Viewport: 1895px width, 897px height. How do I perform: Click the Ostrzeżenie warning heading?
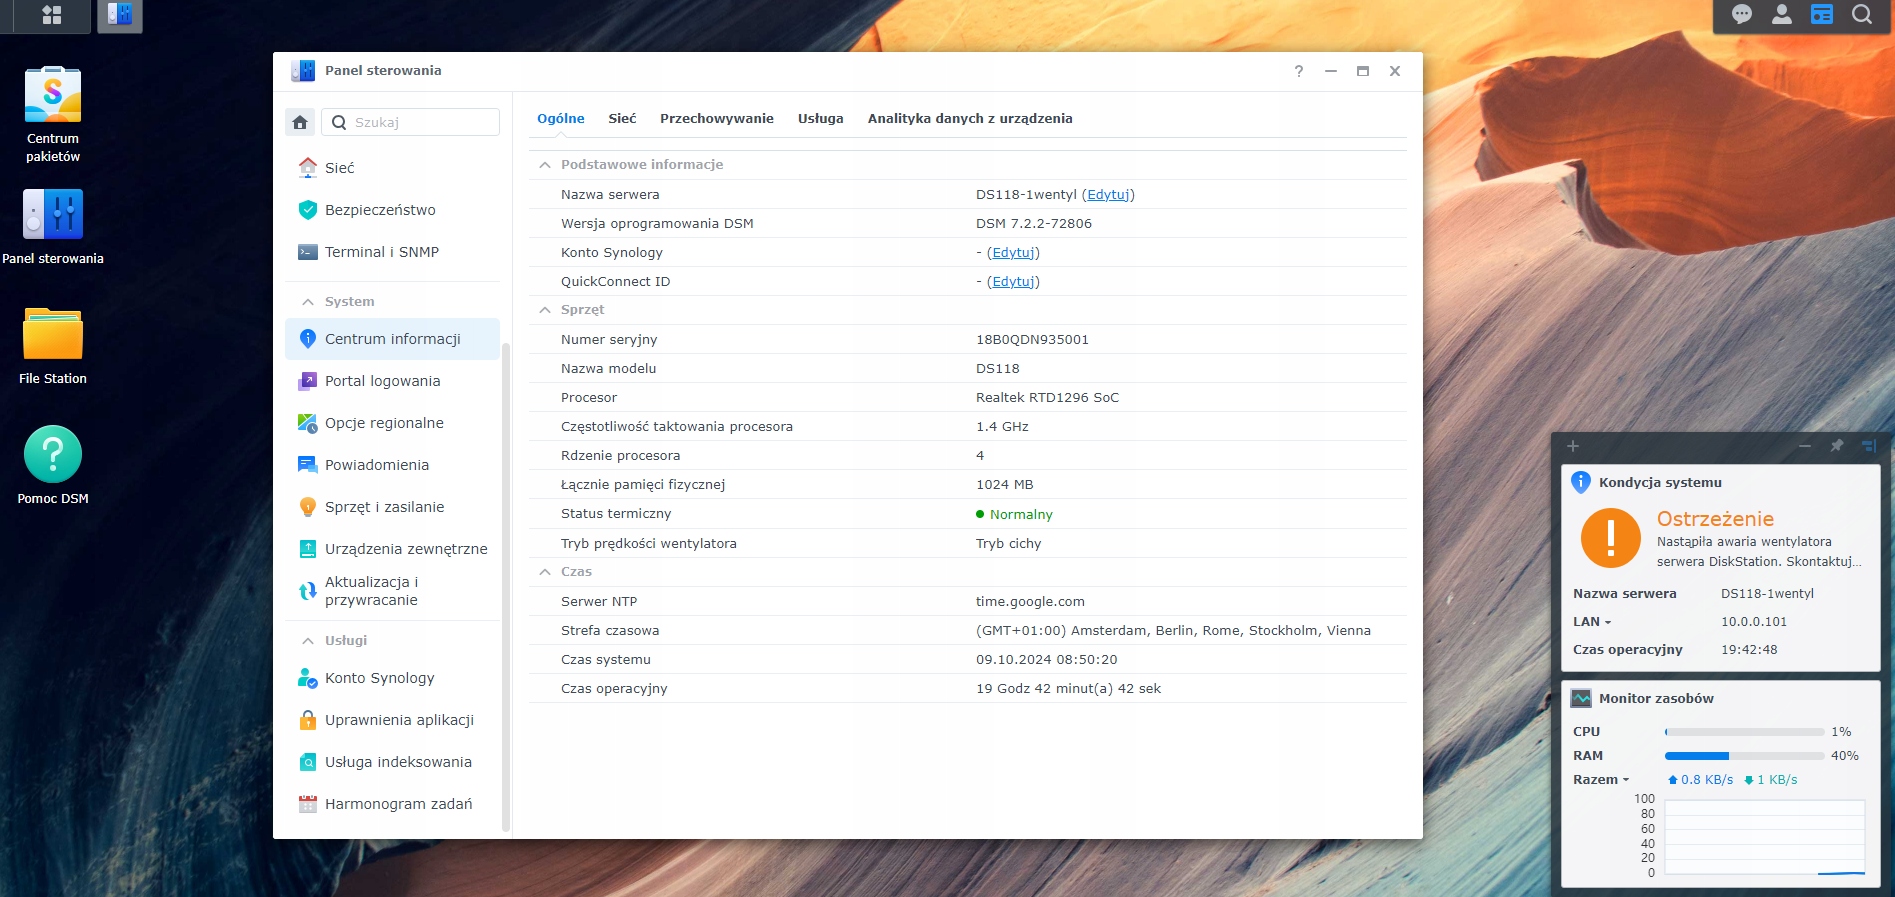pos(1715,519)
